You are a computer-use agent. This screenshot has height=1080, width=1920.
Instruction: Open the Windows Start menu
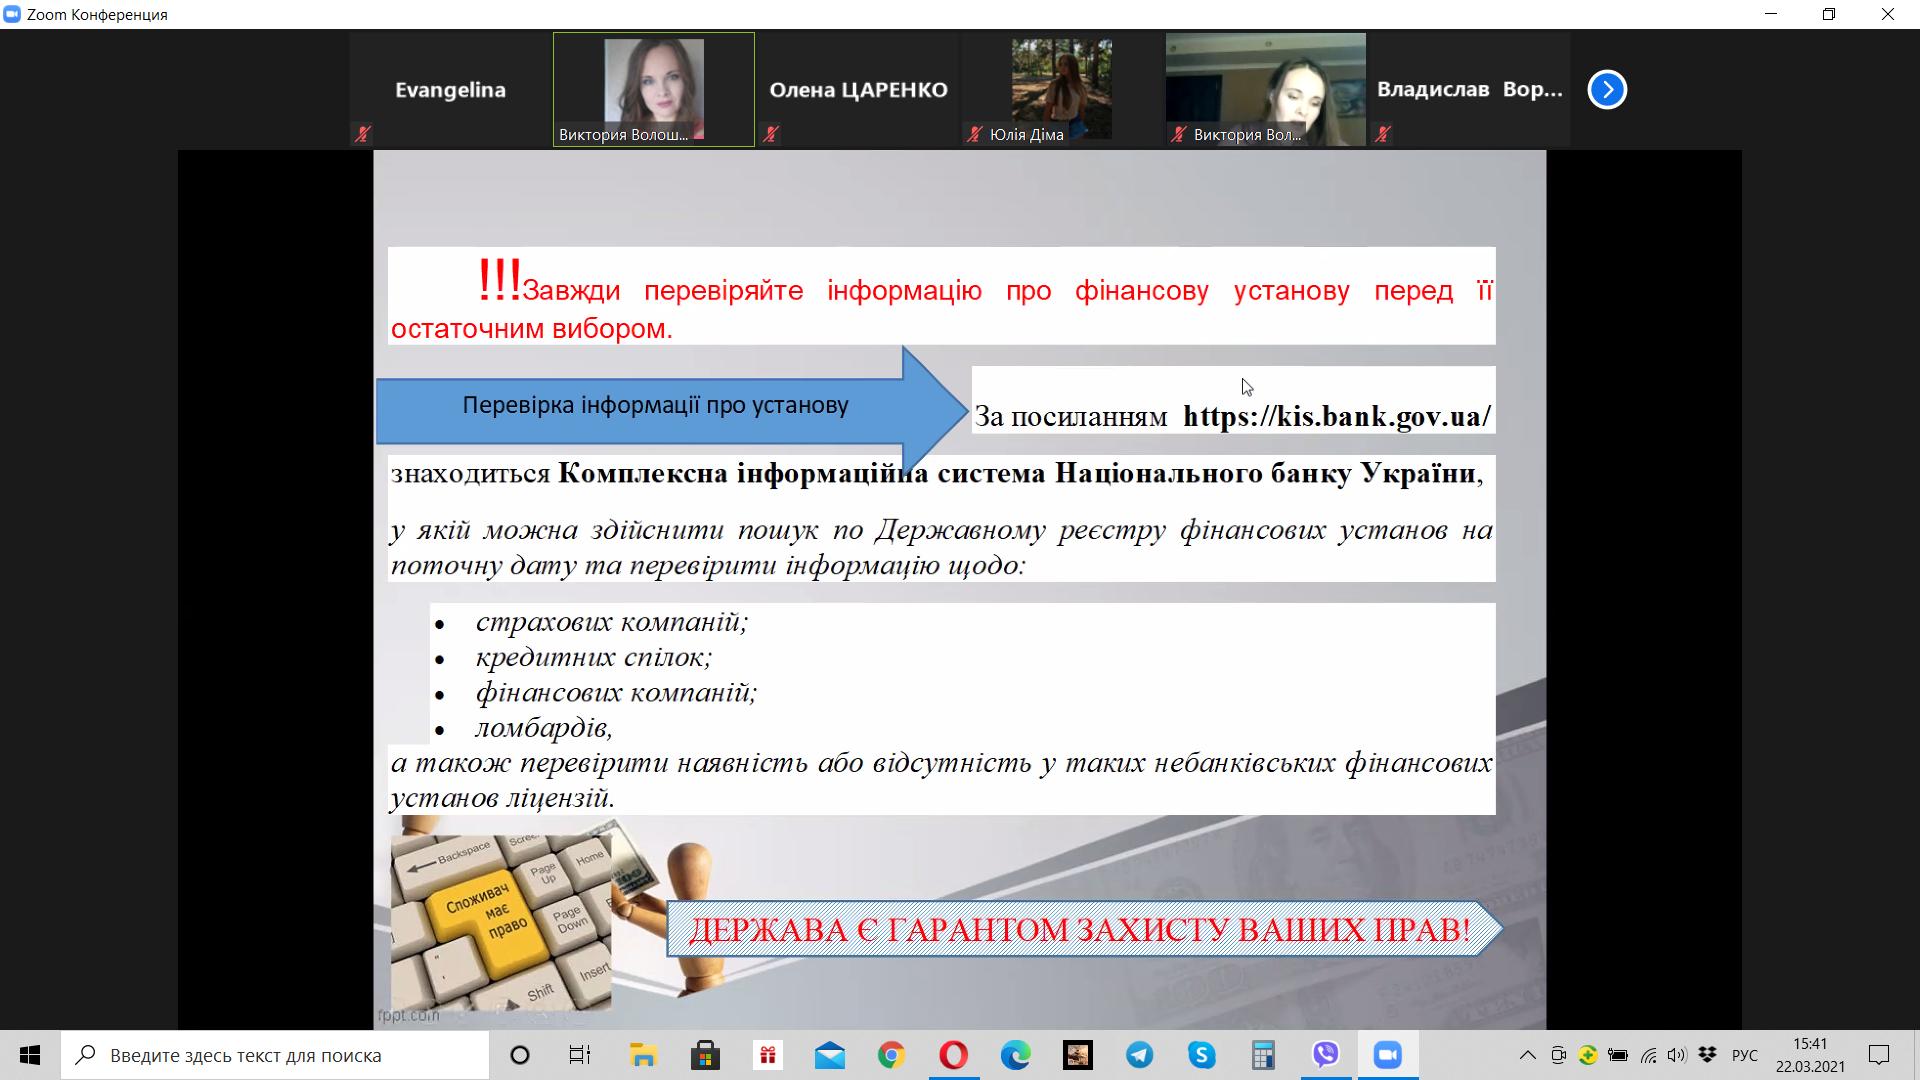coord(30,1055)
